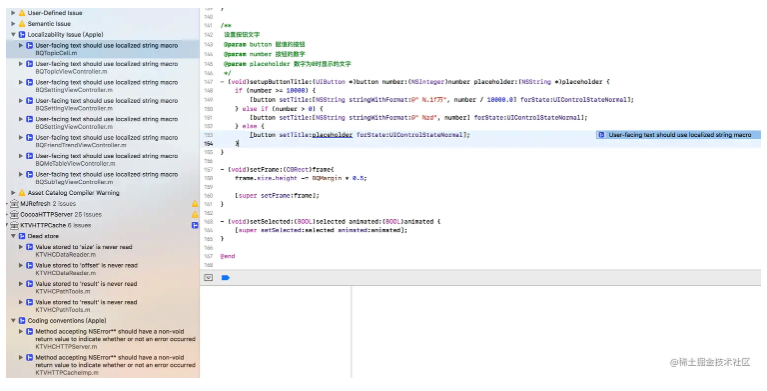This screenshot has height=391, width=767.
Task: Click warning badge at right of CocoaHTTPServer row
Action: click(x=195, y=214)
